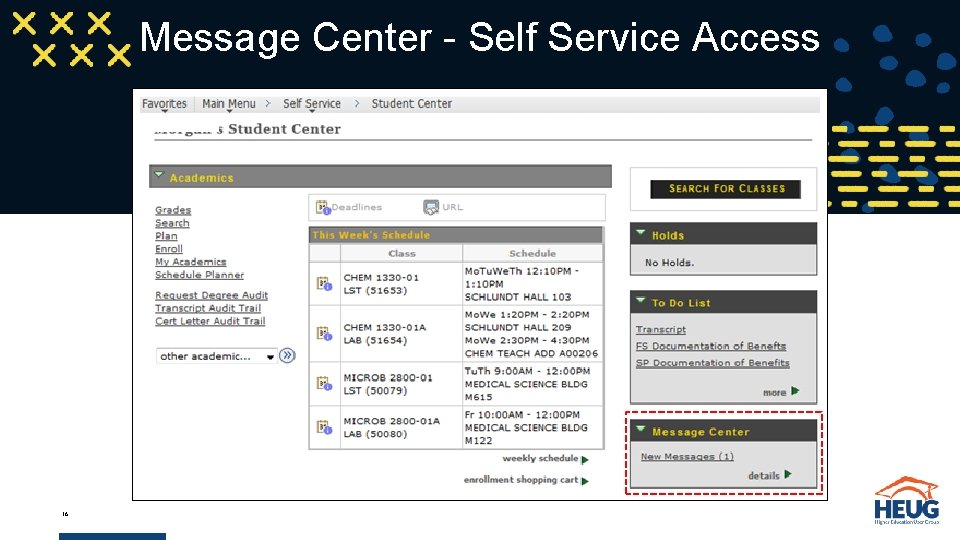Collapse the Message Center panel

[x=640, y=429]
